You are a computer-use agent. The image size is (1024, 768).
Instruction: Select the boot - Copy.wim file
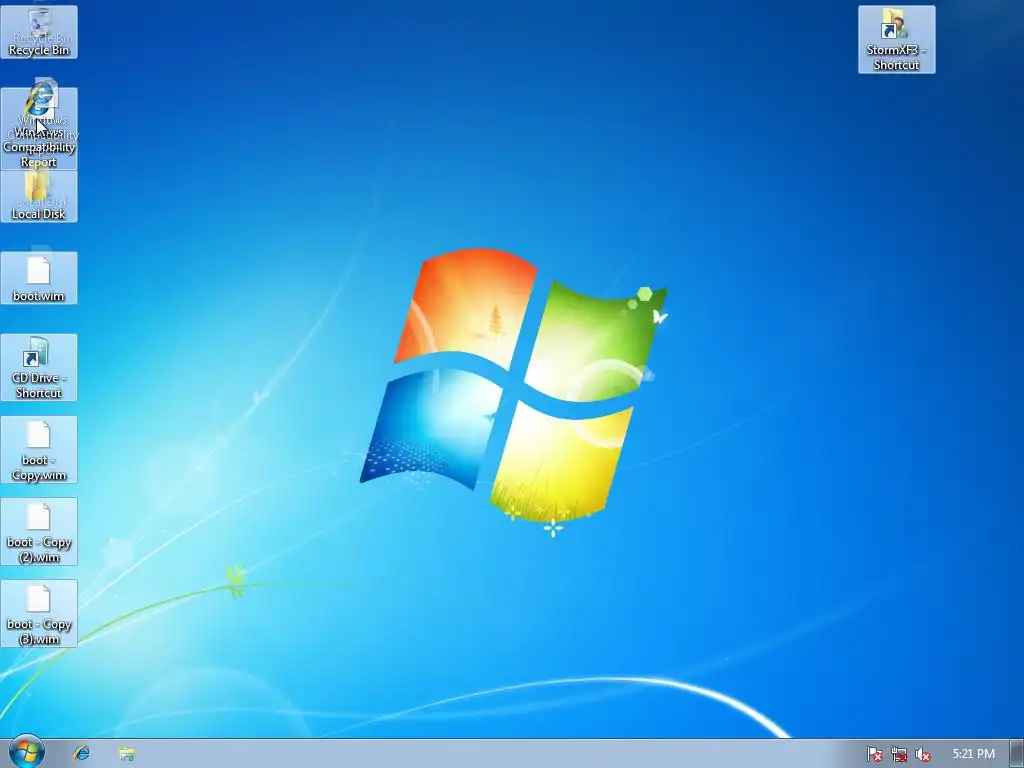39,449
